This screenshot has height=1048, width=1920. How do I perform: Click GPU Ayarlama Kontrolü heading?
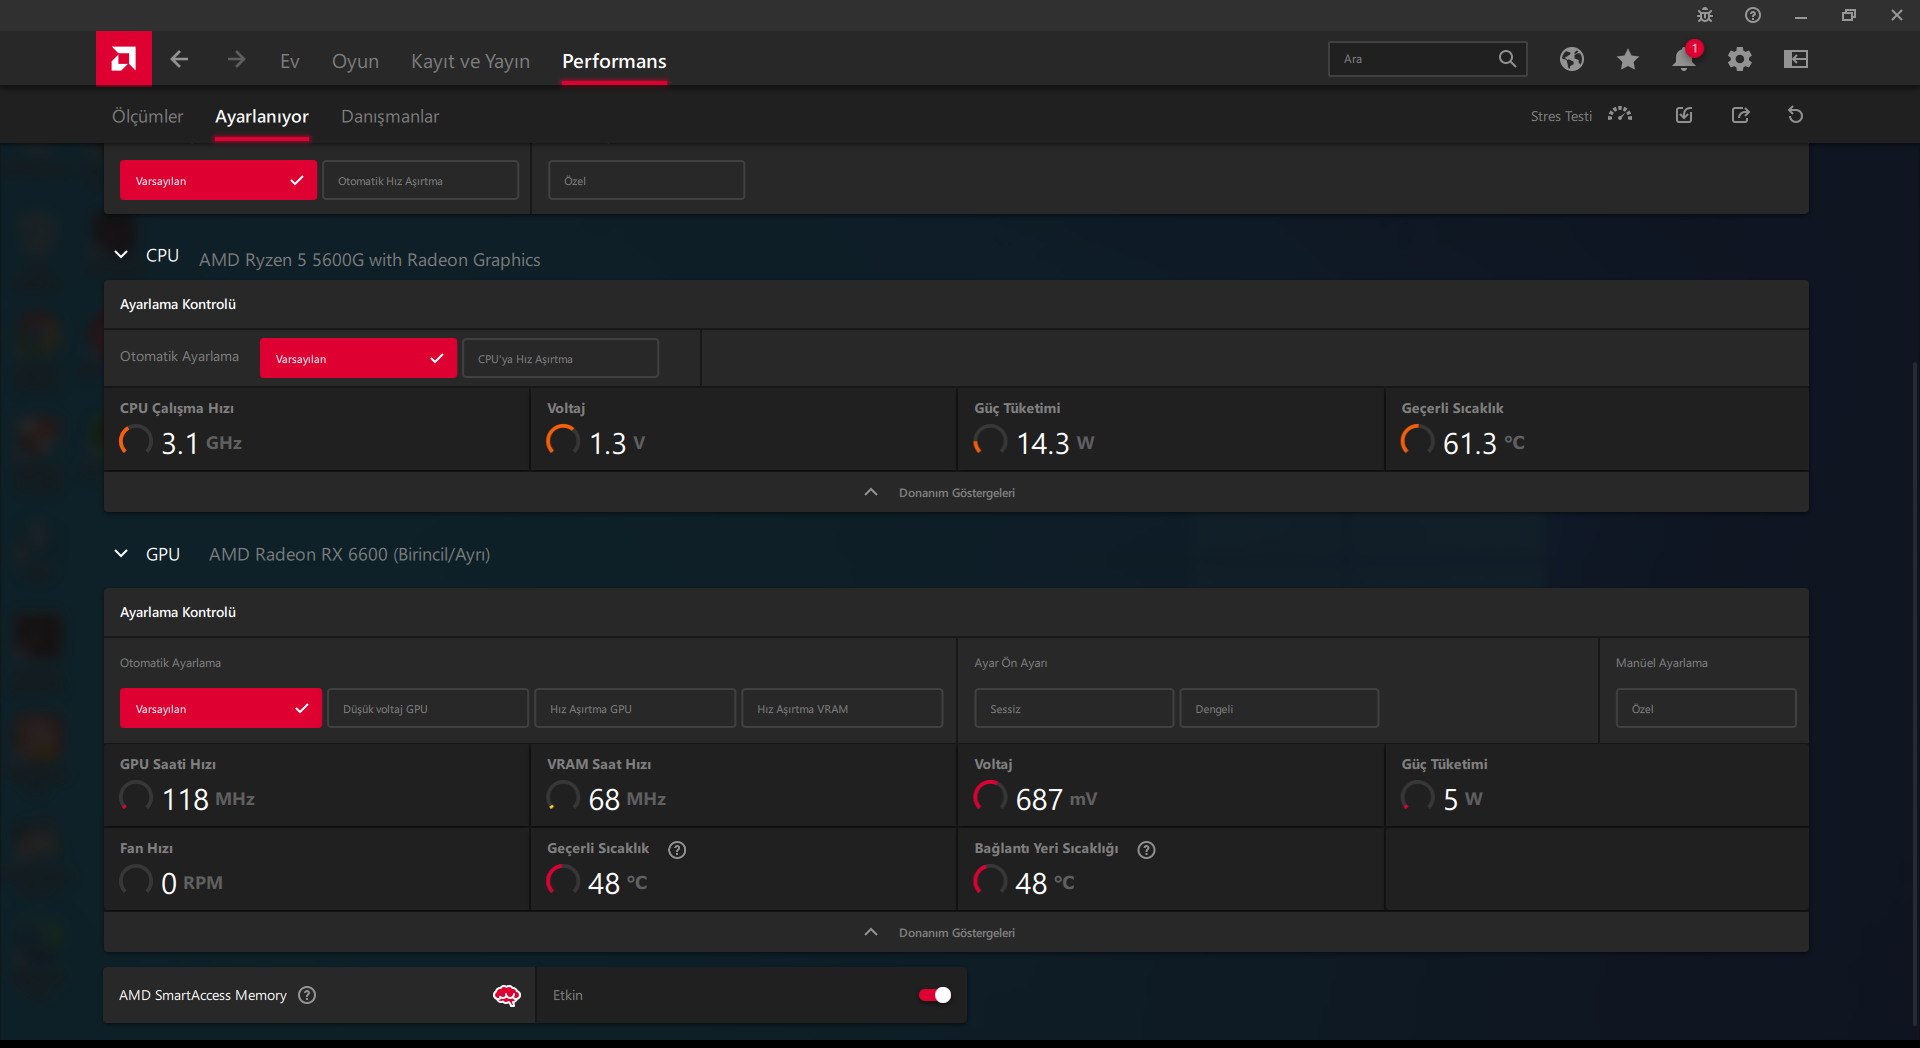click(x=178, y=612)
